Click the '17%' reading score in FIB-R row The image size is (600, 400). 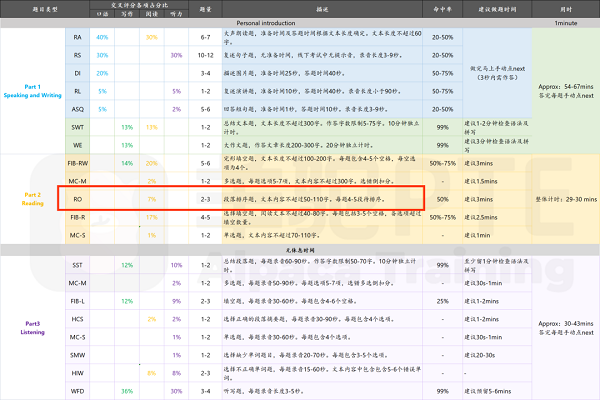(x=152, y=217)
